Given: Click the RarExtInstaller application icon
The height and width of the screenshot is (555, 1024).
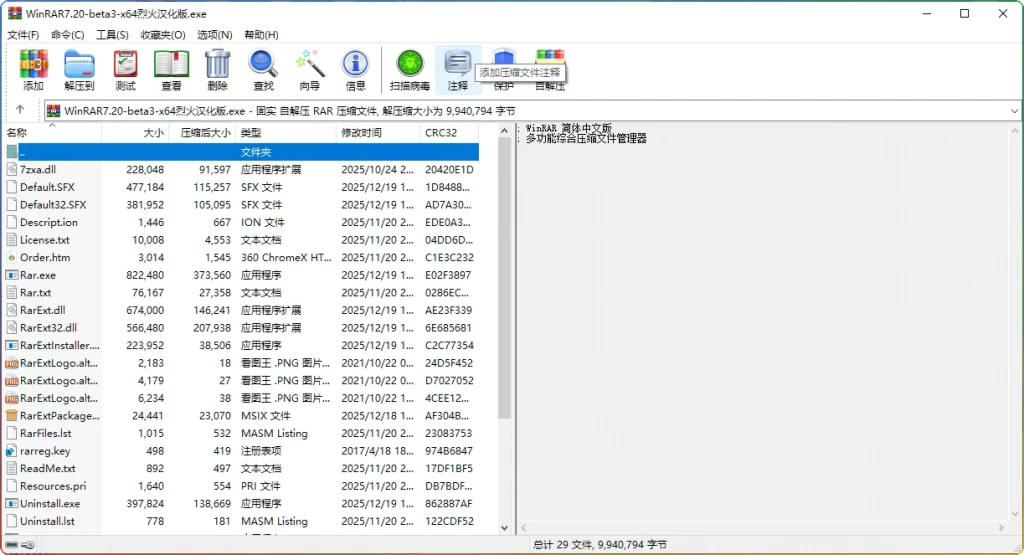Looking at the screenshot, I should coord(12,345).
